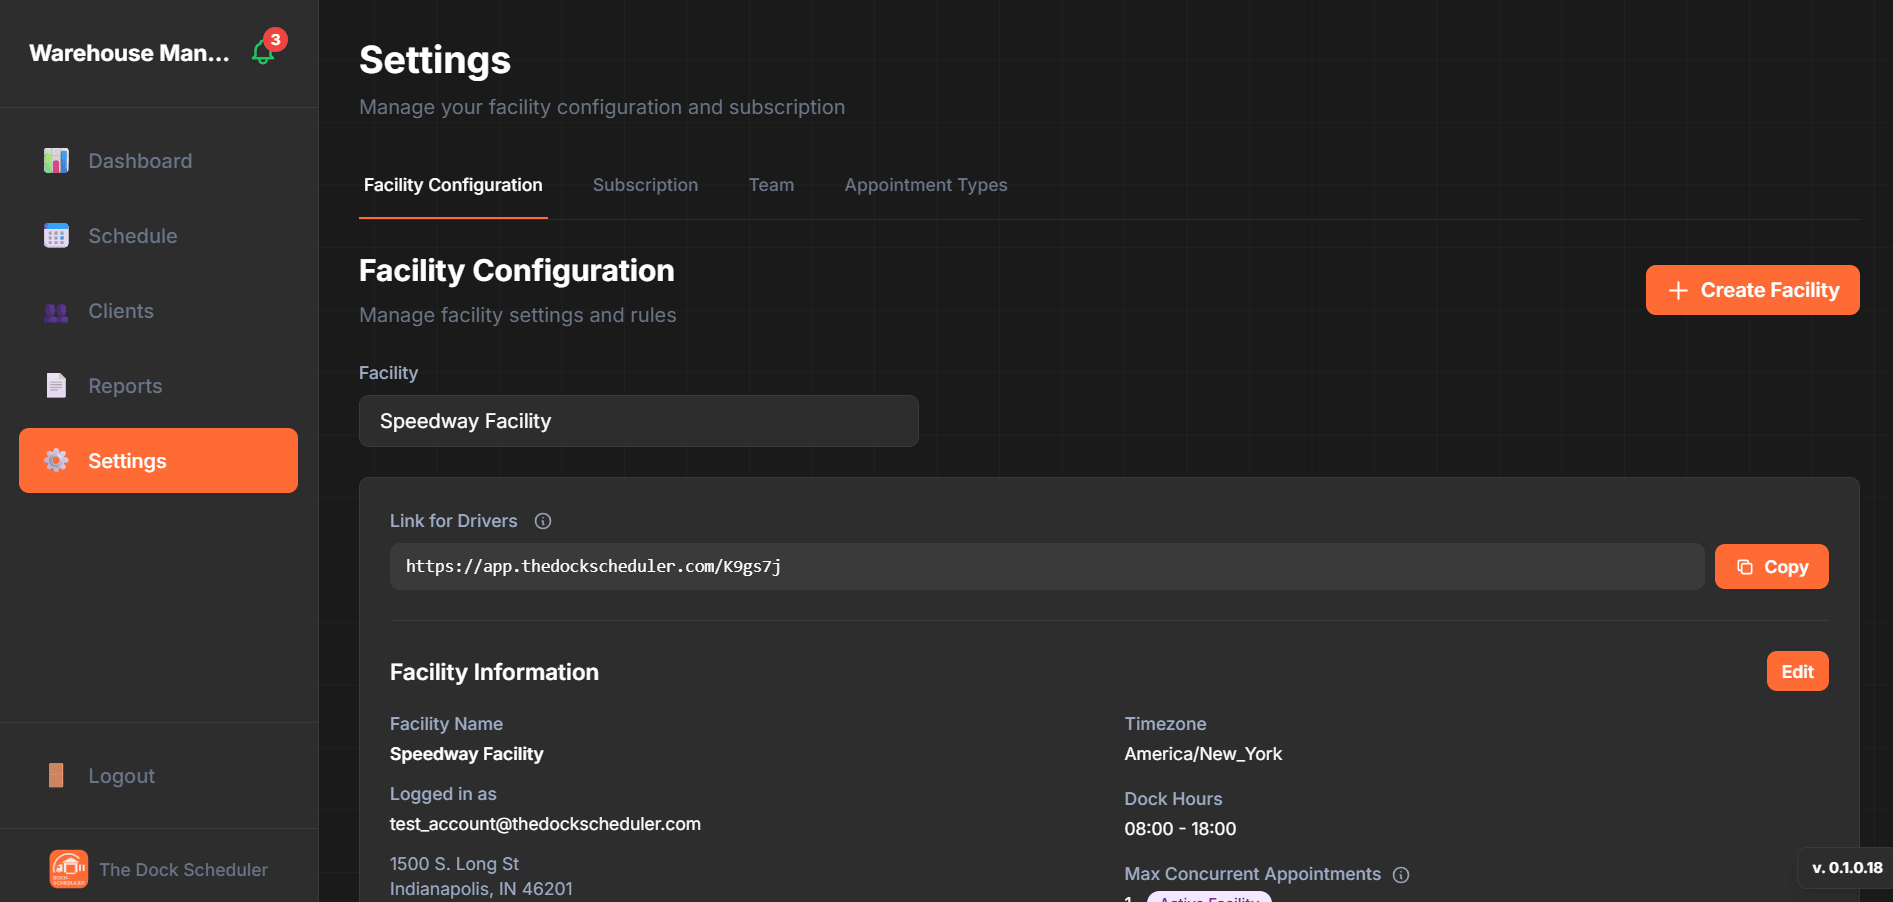The height and width of the screenshot is (902, 1893).
Task: Open the Reports page icon
Action: point(56,385)
